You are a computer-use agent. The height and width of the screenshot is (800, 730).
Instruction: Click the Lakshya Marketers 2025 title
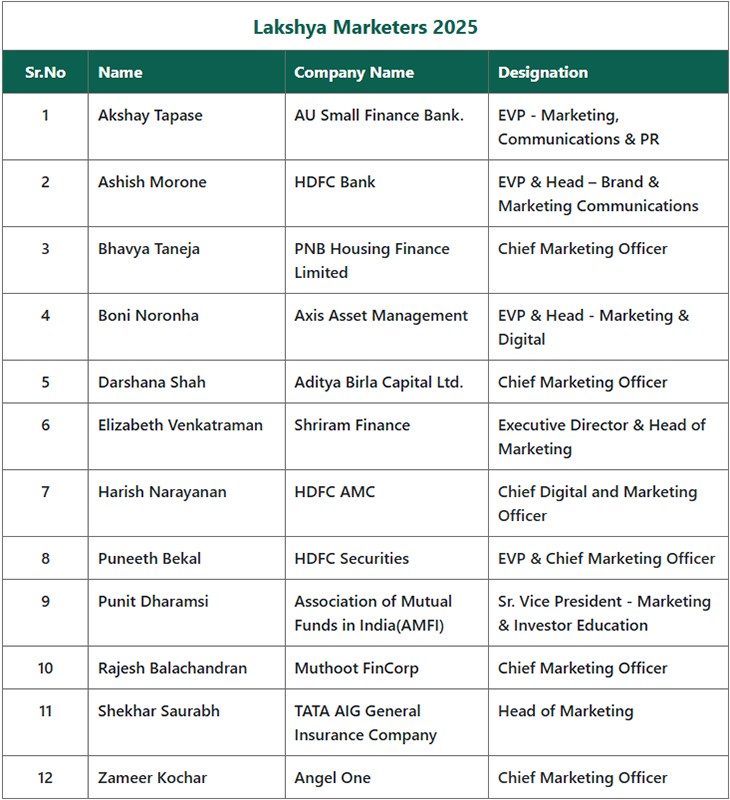[365, 27]
